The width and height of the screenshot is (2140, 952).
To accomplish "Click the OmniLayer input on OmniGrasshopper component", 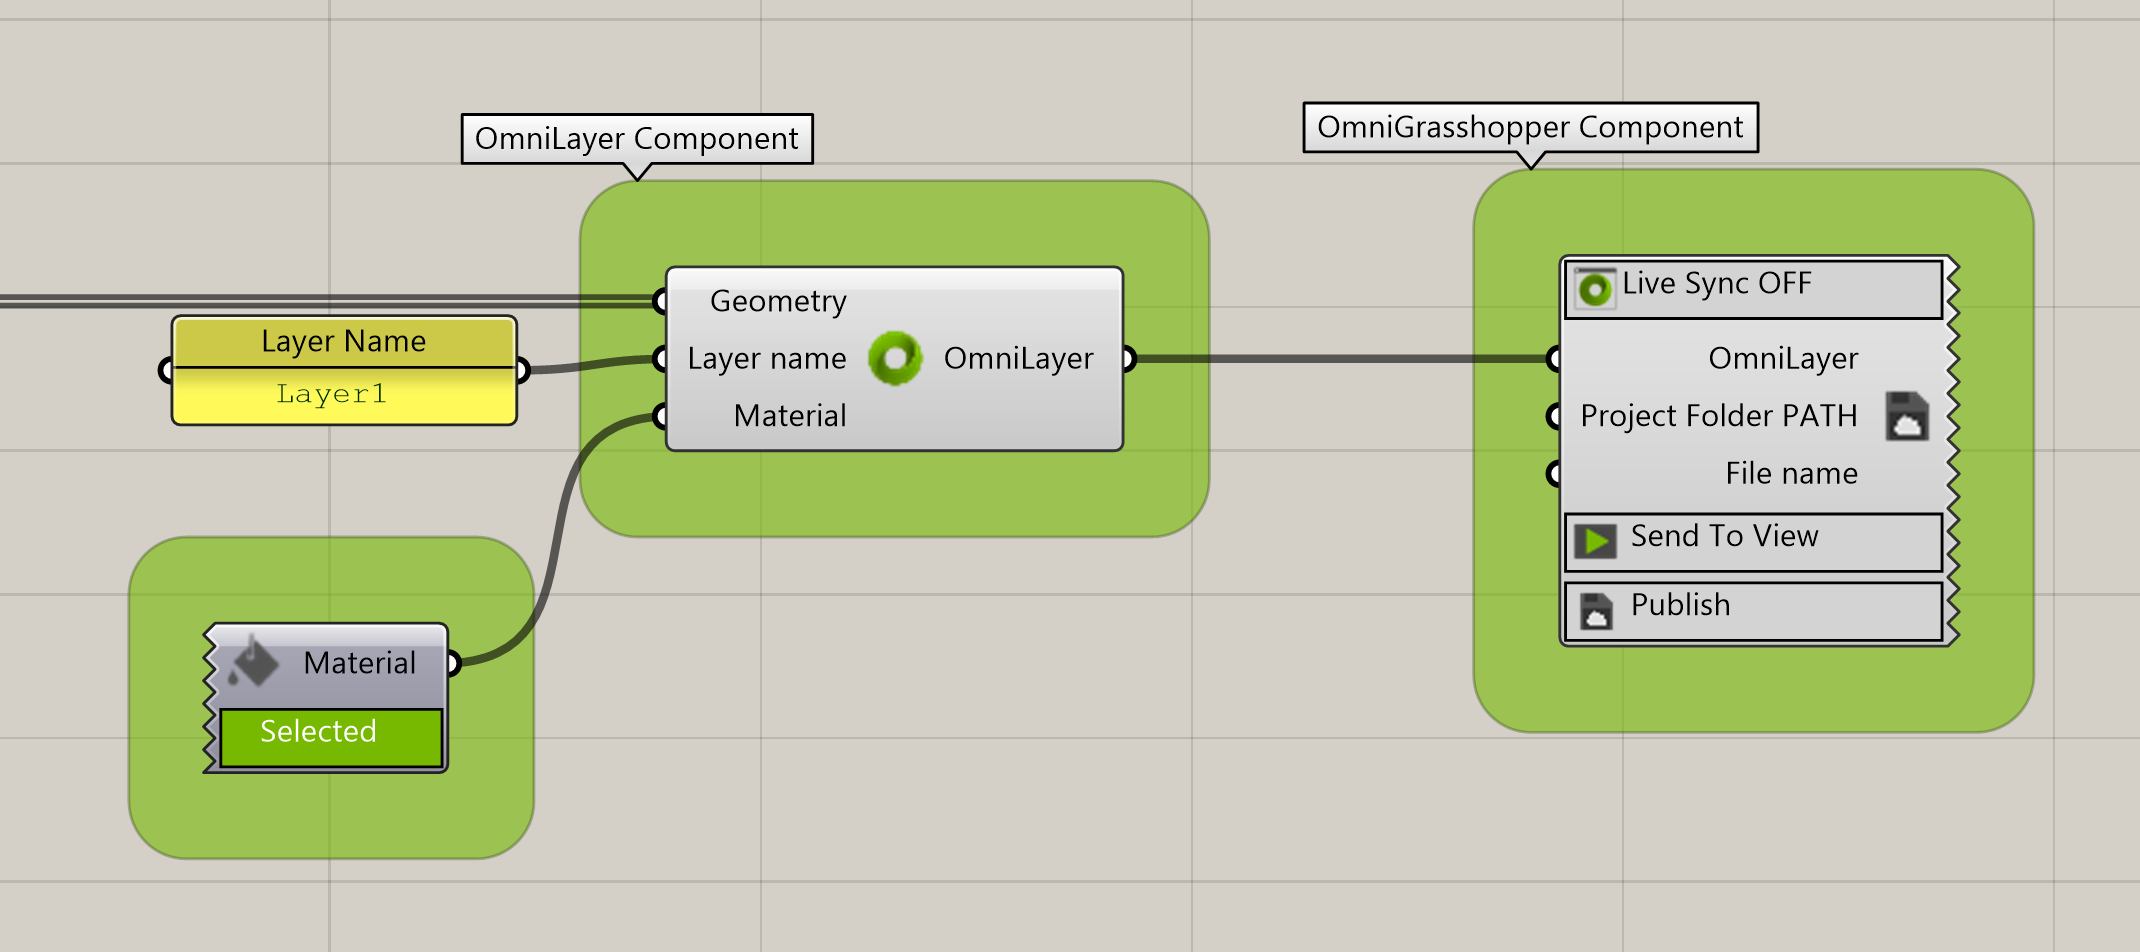I will [x=1783, y=358].
